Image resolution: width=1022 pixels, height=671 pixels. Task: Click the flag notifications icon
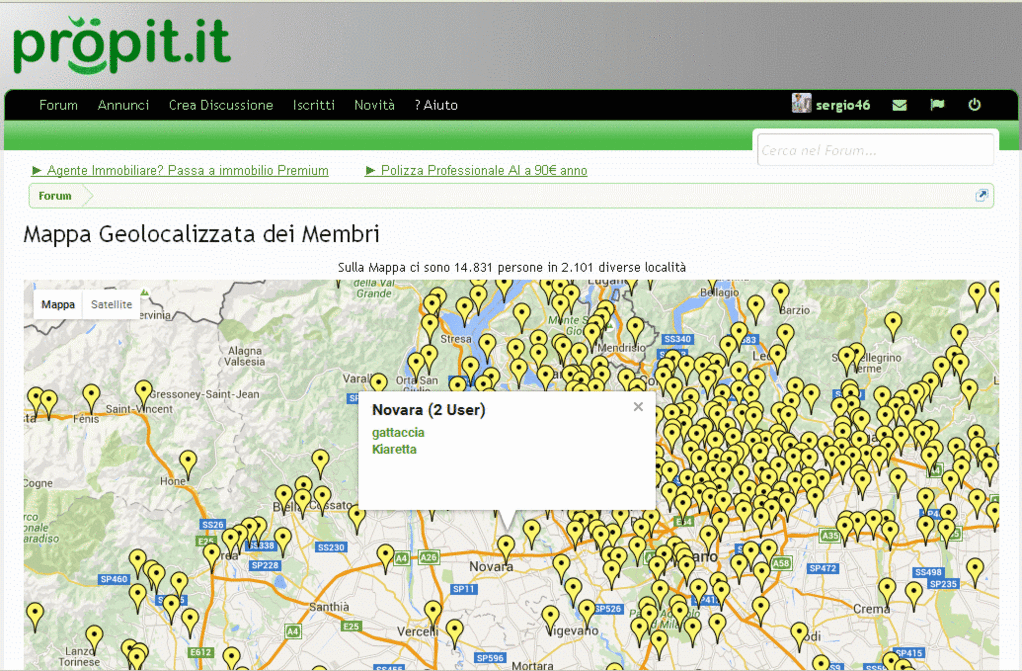[x=937, y=104]
